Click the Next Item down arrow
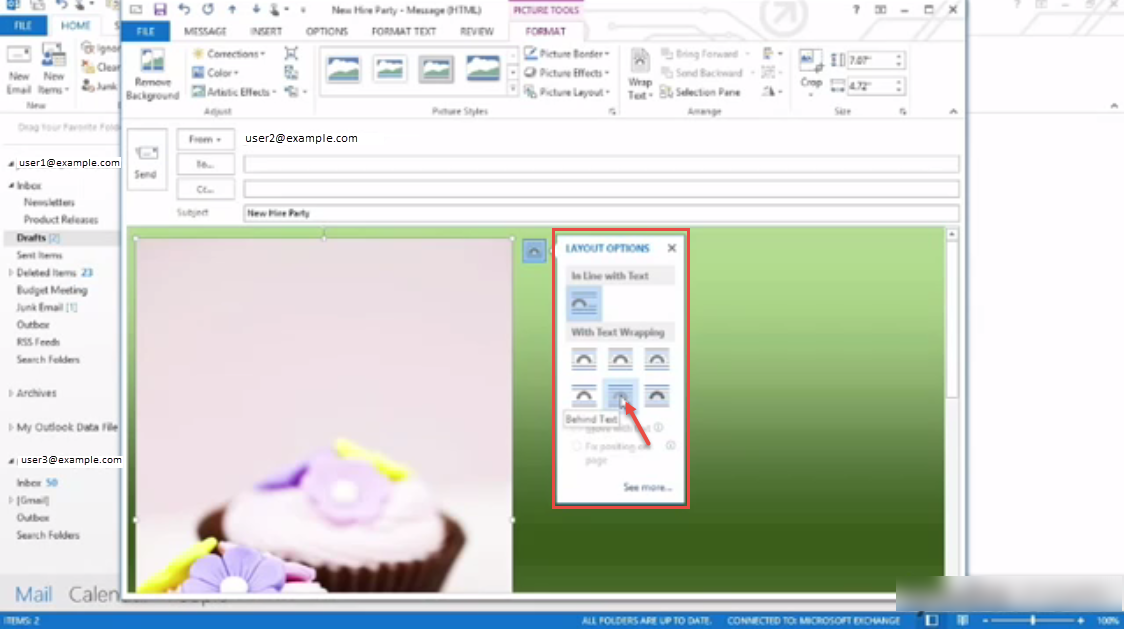The width and height of the screenshot is (1124, 629). 255,9
